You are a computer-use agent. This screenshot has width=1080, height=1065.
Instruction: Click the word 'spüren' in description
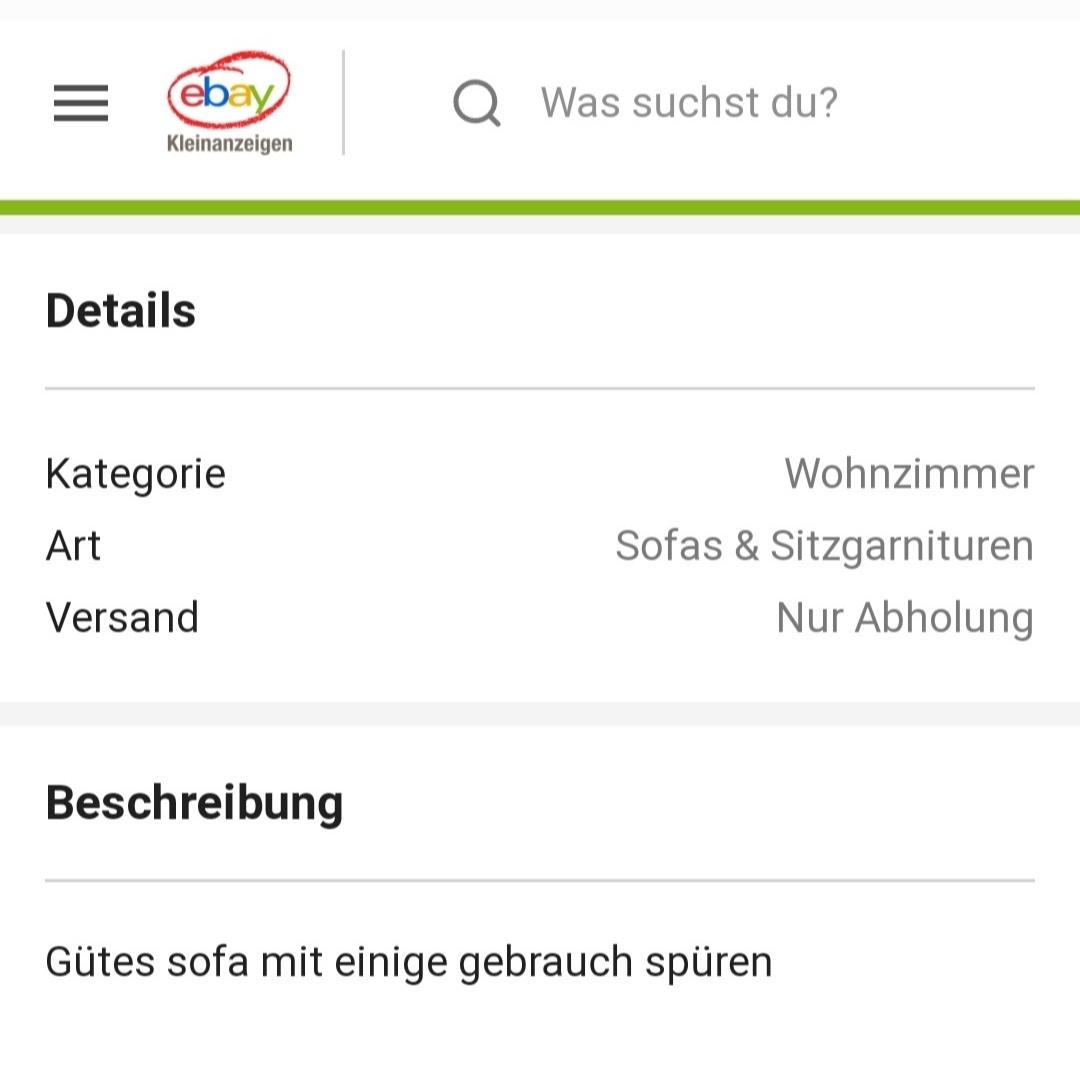pos(709,964)
